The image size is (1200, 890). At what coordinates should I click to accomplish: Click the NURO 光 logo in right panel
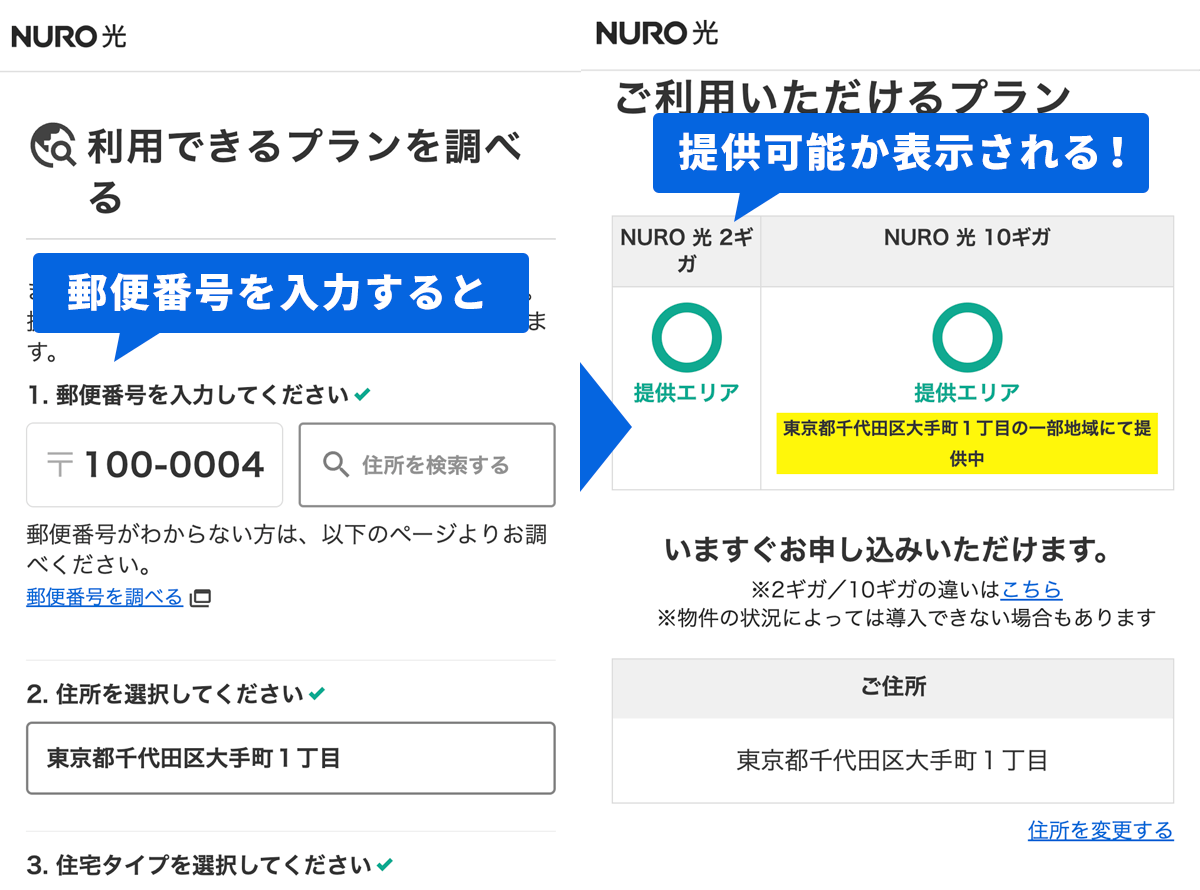[x=656, y=33]
